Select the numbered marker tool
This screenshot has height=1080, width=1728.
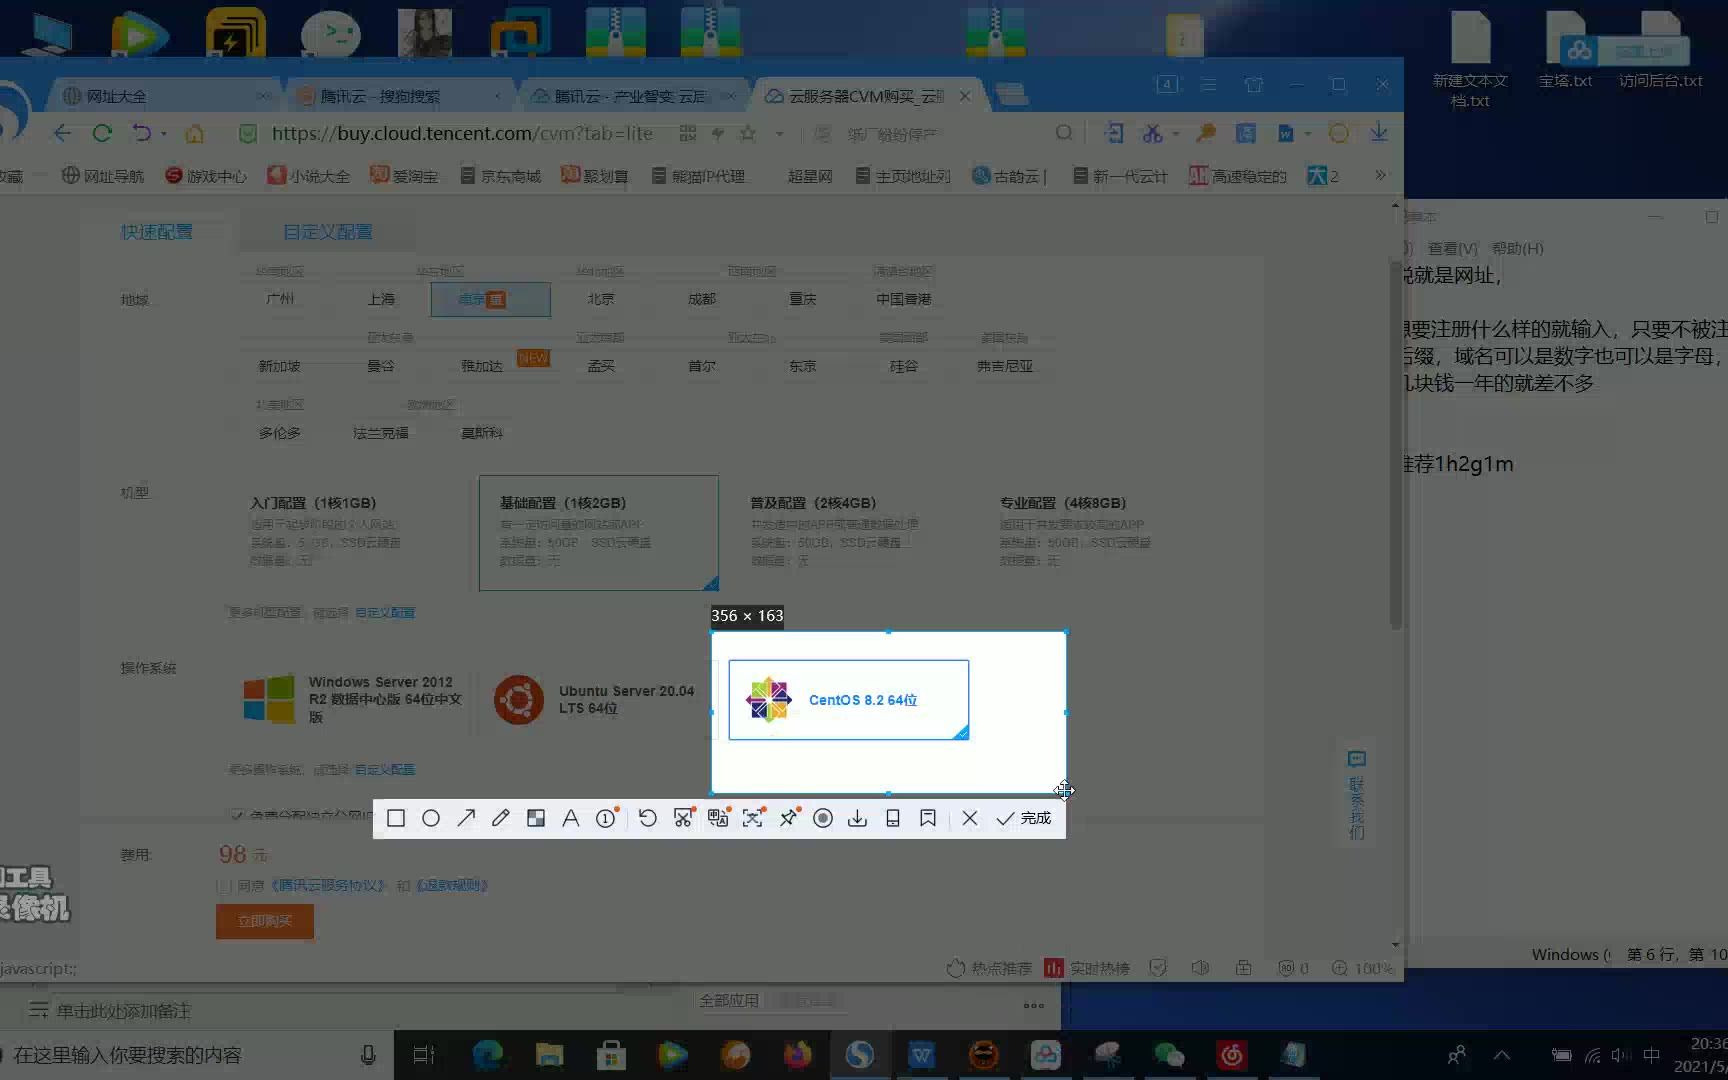point(606,818)
